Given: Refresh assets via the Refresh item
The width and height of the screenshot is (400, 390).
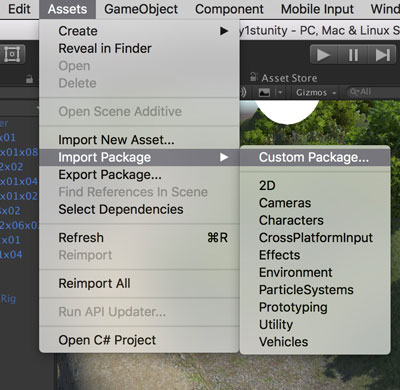Looking at the screenshot, I should click(139, 238).
